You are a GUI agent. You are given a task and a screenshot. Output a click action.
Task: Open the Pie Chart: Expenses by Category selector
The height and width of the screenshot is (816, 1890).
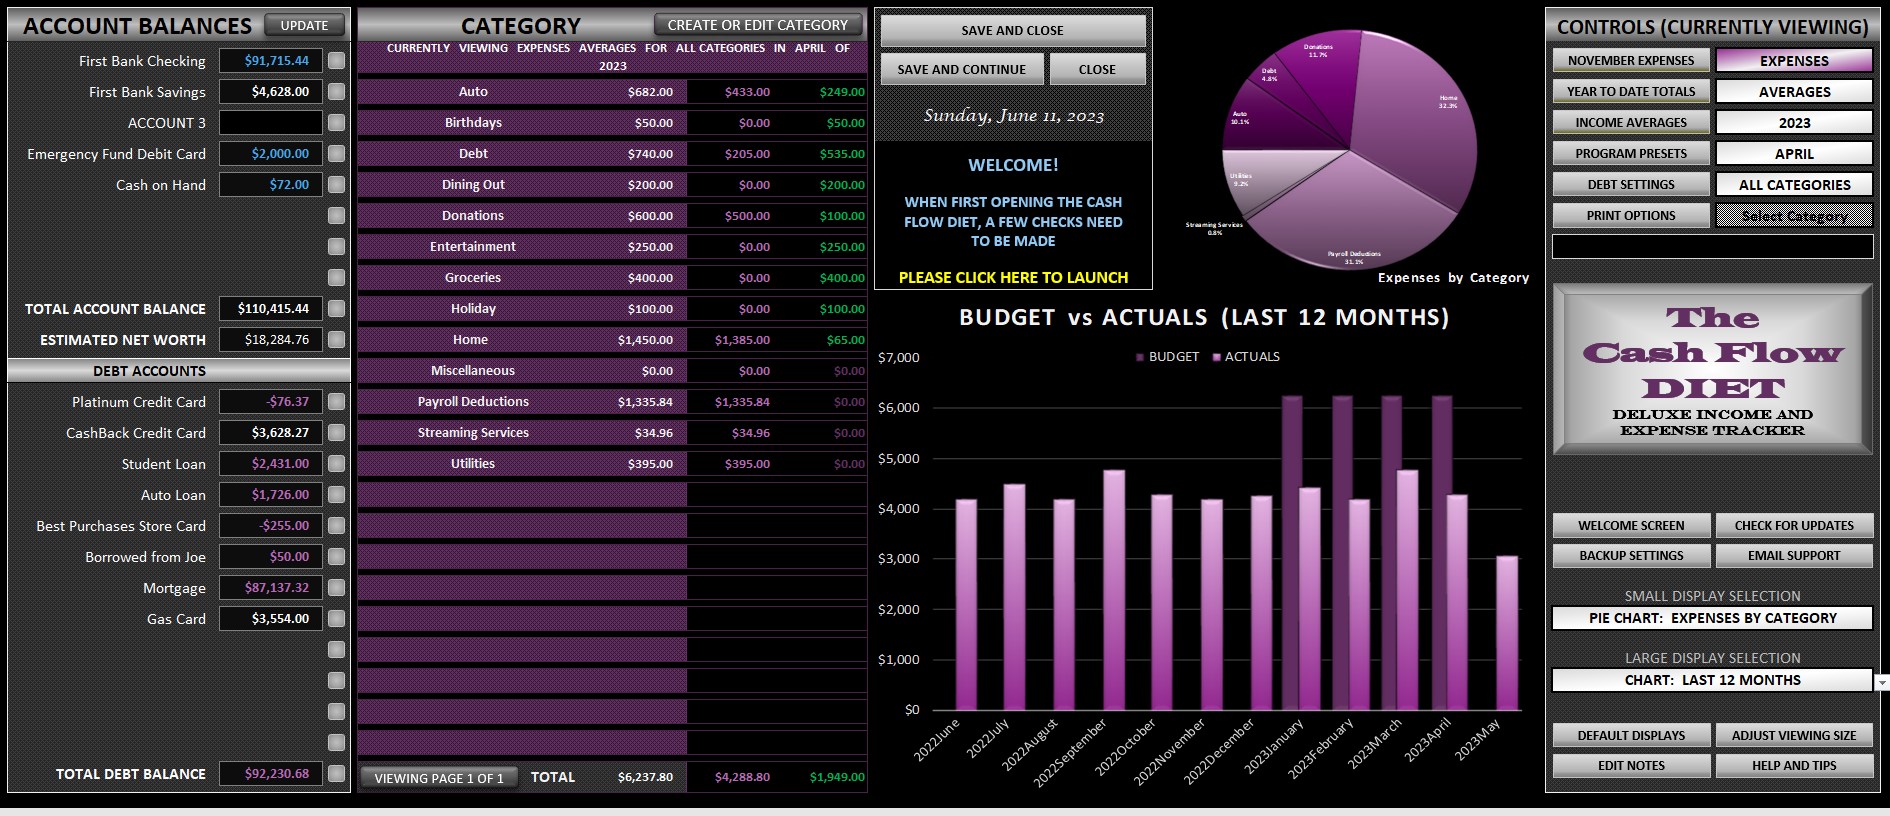(x=1712, y=619)
